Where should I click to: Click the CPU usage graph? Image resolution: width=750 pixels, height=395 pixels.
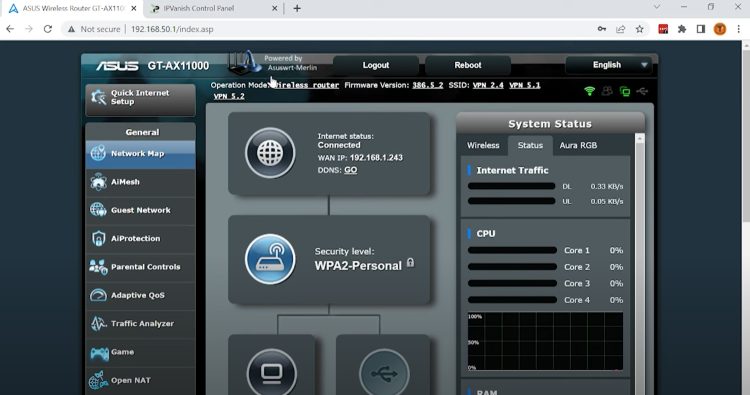(x=545, y=341)
